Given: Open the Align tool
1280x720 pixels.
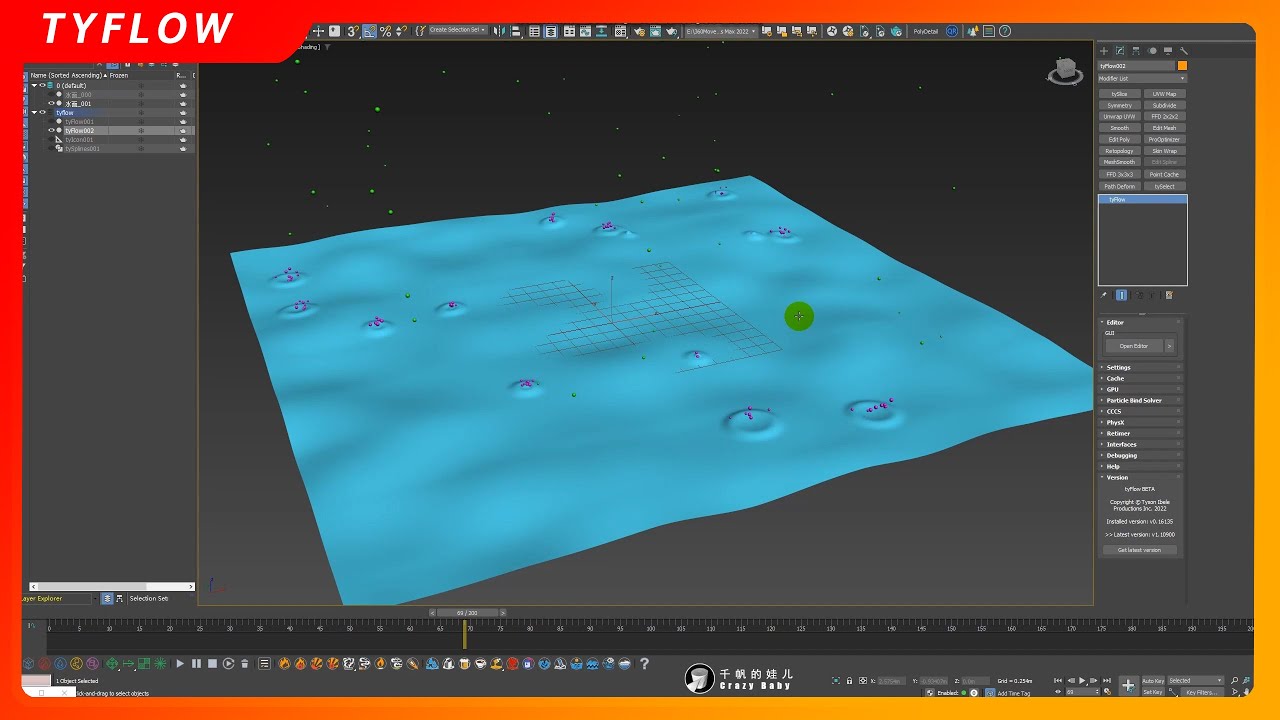Looking at the screenshot, I should [516, 31].
